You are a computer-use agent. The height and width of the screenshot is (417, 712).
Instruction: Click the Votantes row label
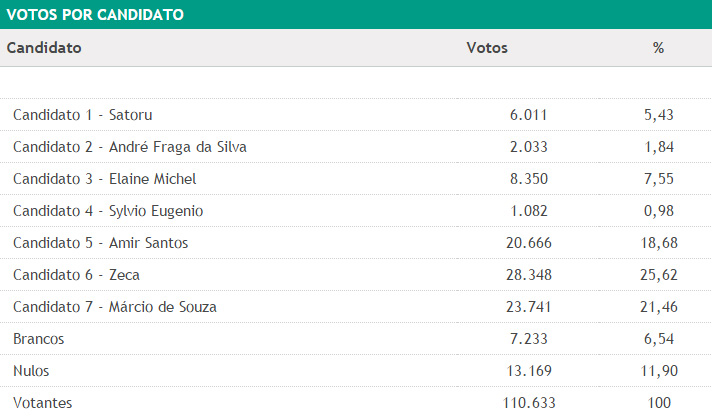tap(42, 403)
